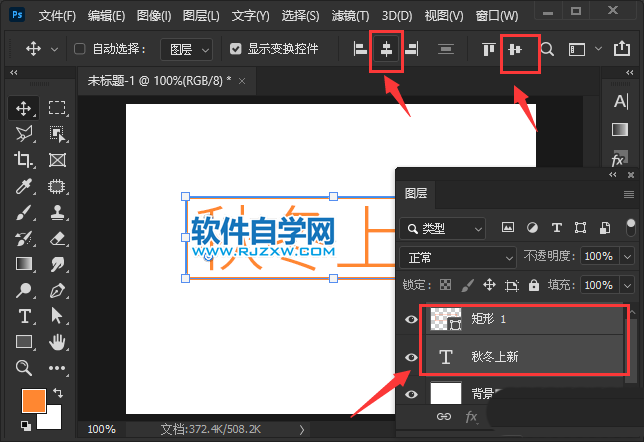Viewport: 644px width, 442px height.
Task: Toggle the layer filter on/off switch
Action: (x=631, y=227)
